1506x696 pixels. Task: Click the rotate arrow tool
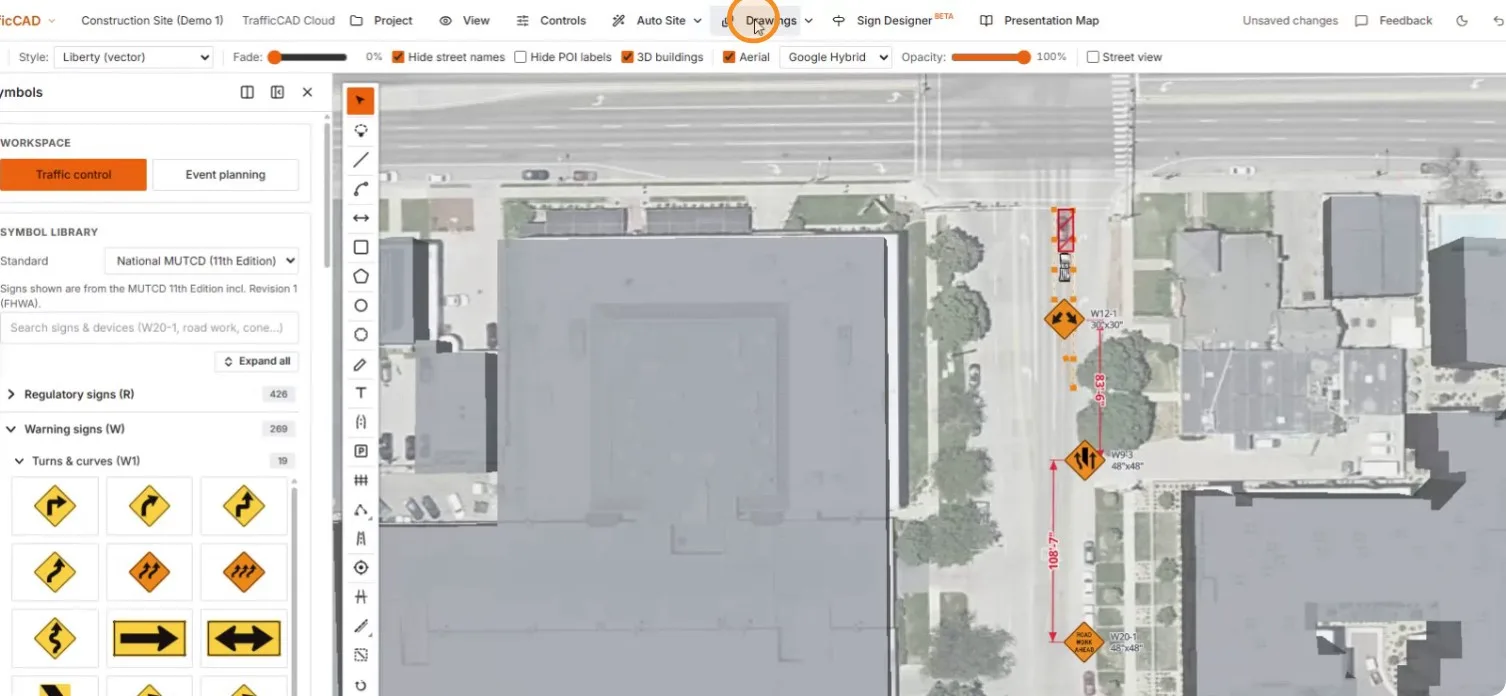361,685
